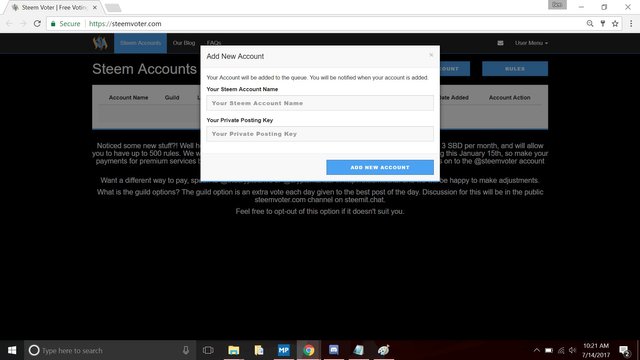The height and width of the screenshot is (360, 640).
Task: Open File Explorer from the taskbar
Action: 233,350
